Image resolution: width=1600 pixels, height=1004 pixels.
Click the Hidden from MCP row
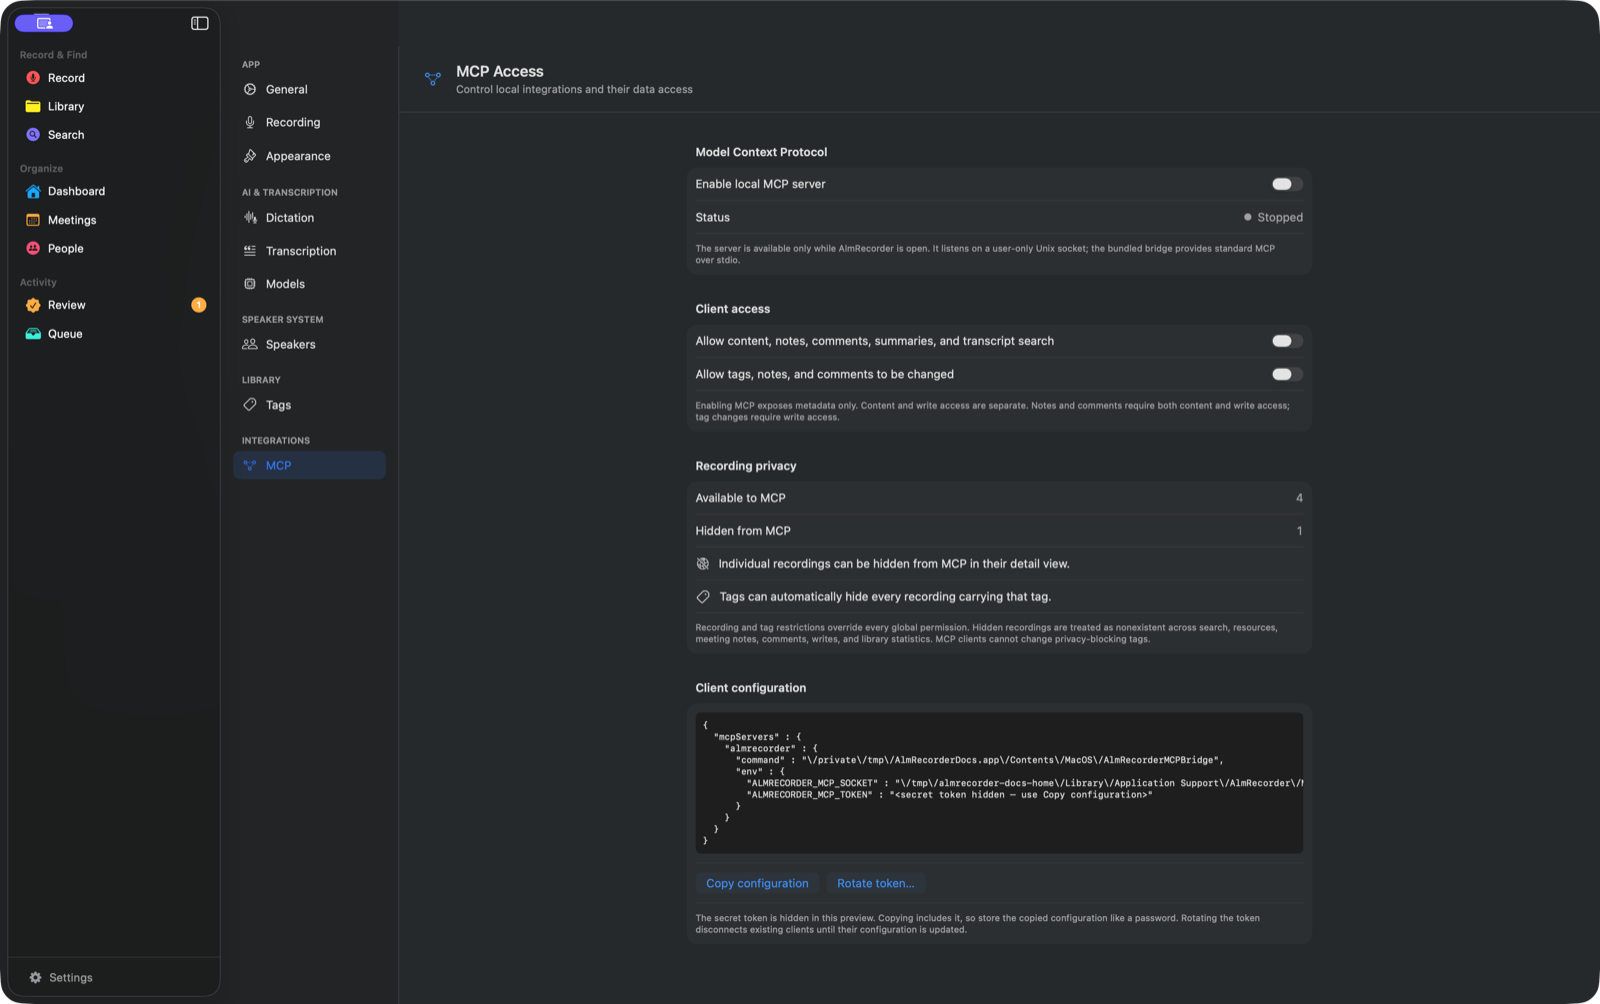999,531
